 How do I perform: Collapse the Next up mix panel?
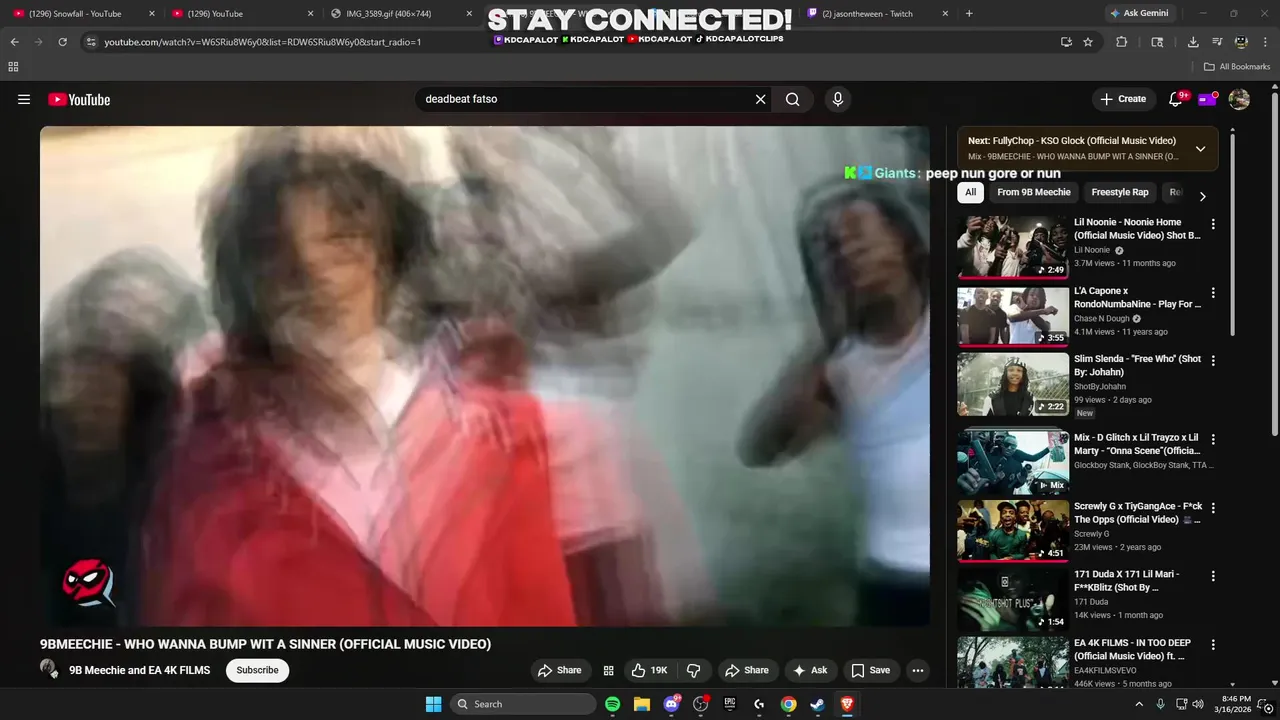coord(1200,149)
